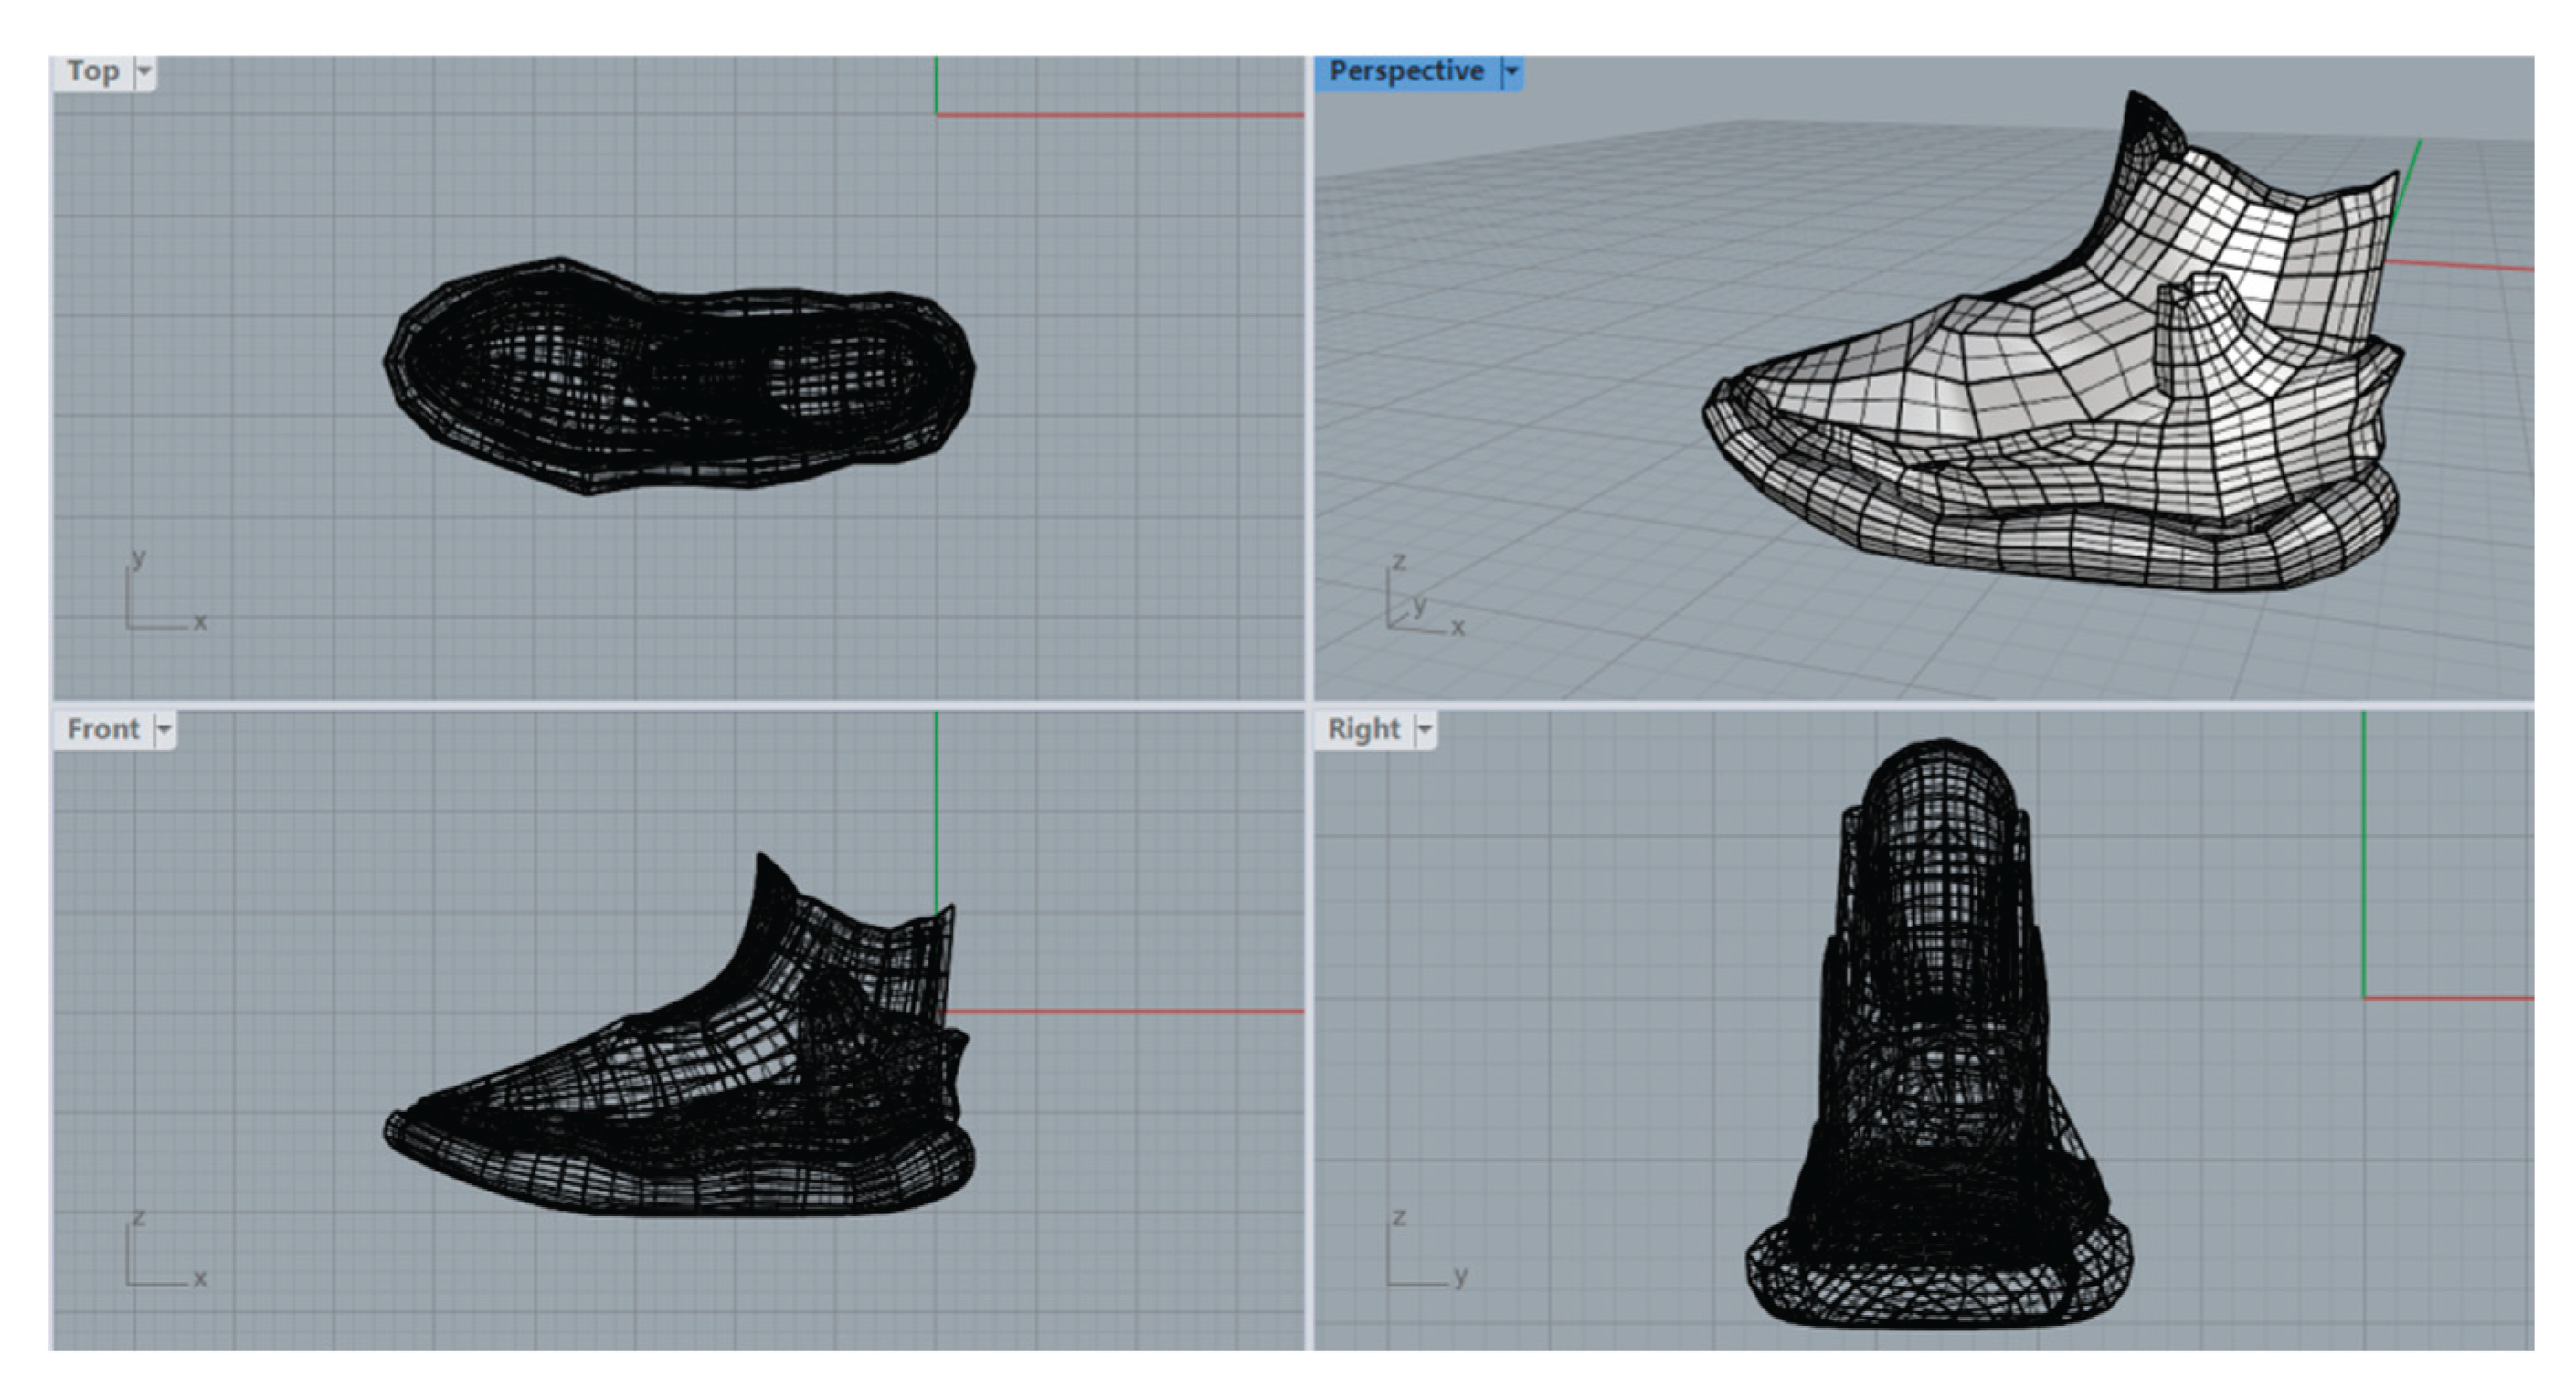The height and width of the screenshot is (1388, 2576).
Task: Click the vertical divider between Top and Perspective
Action: point(1309,380)
